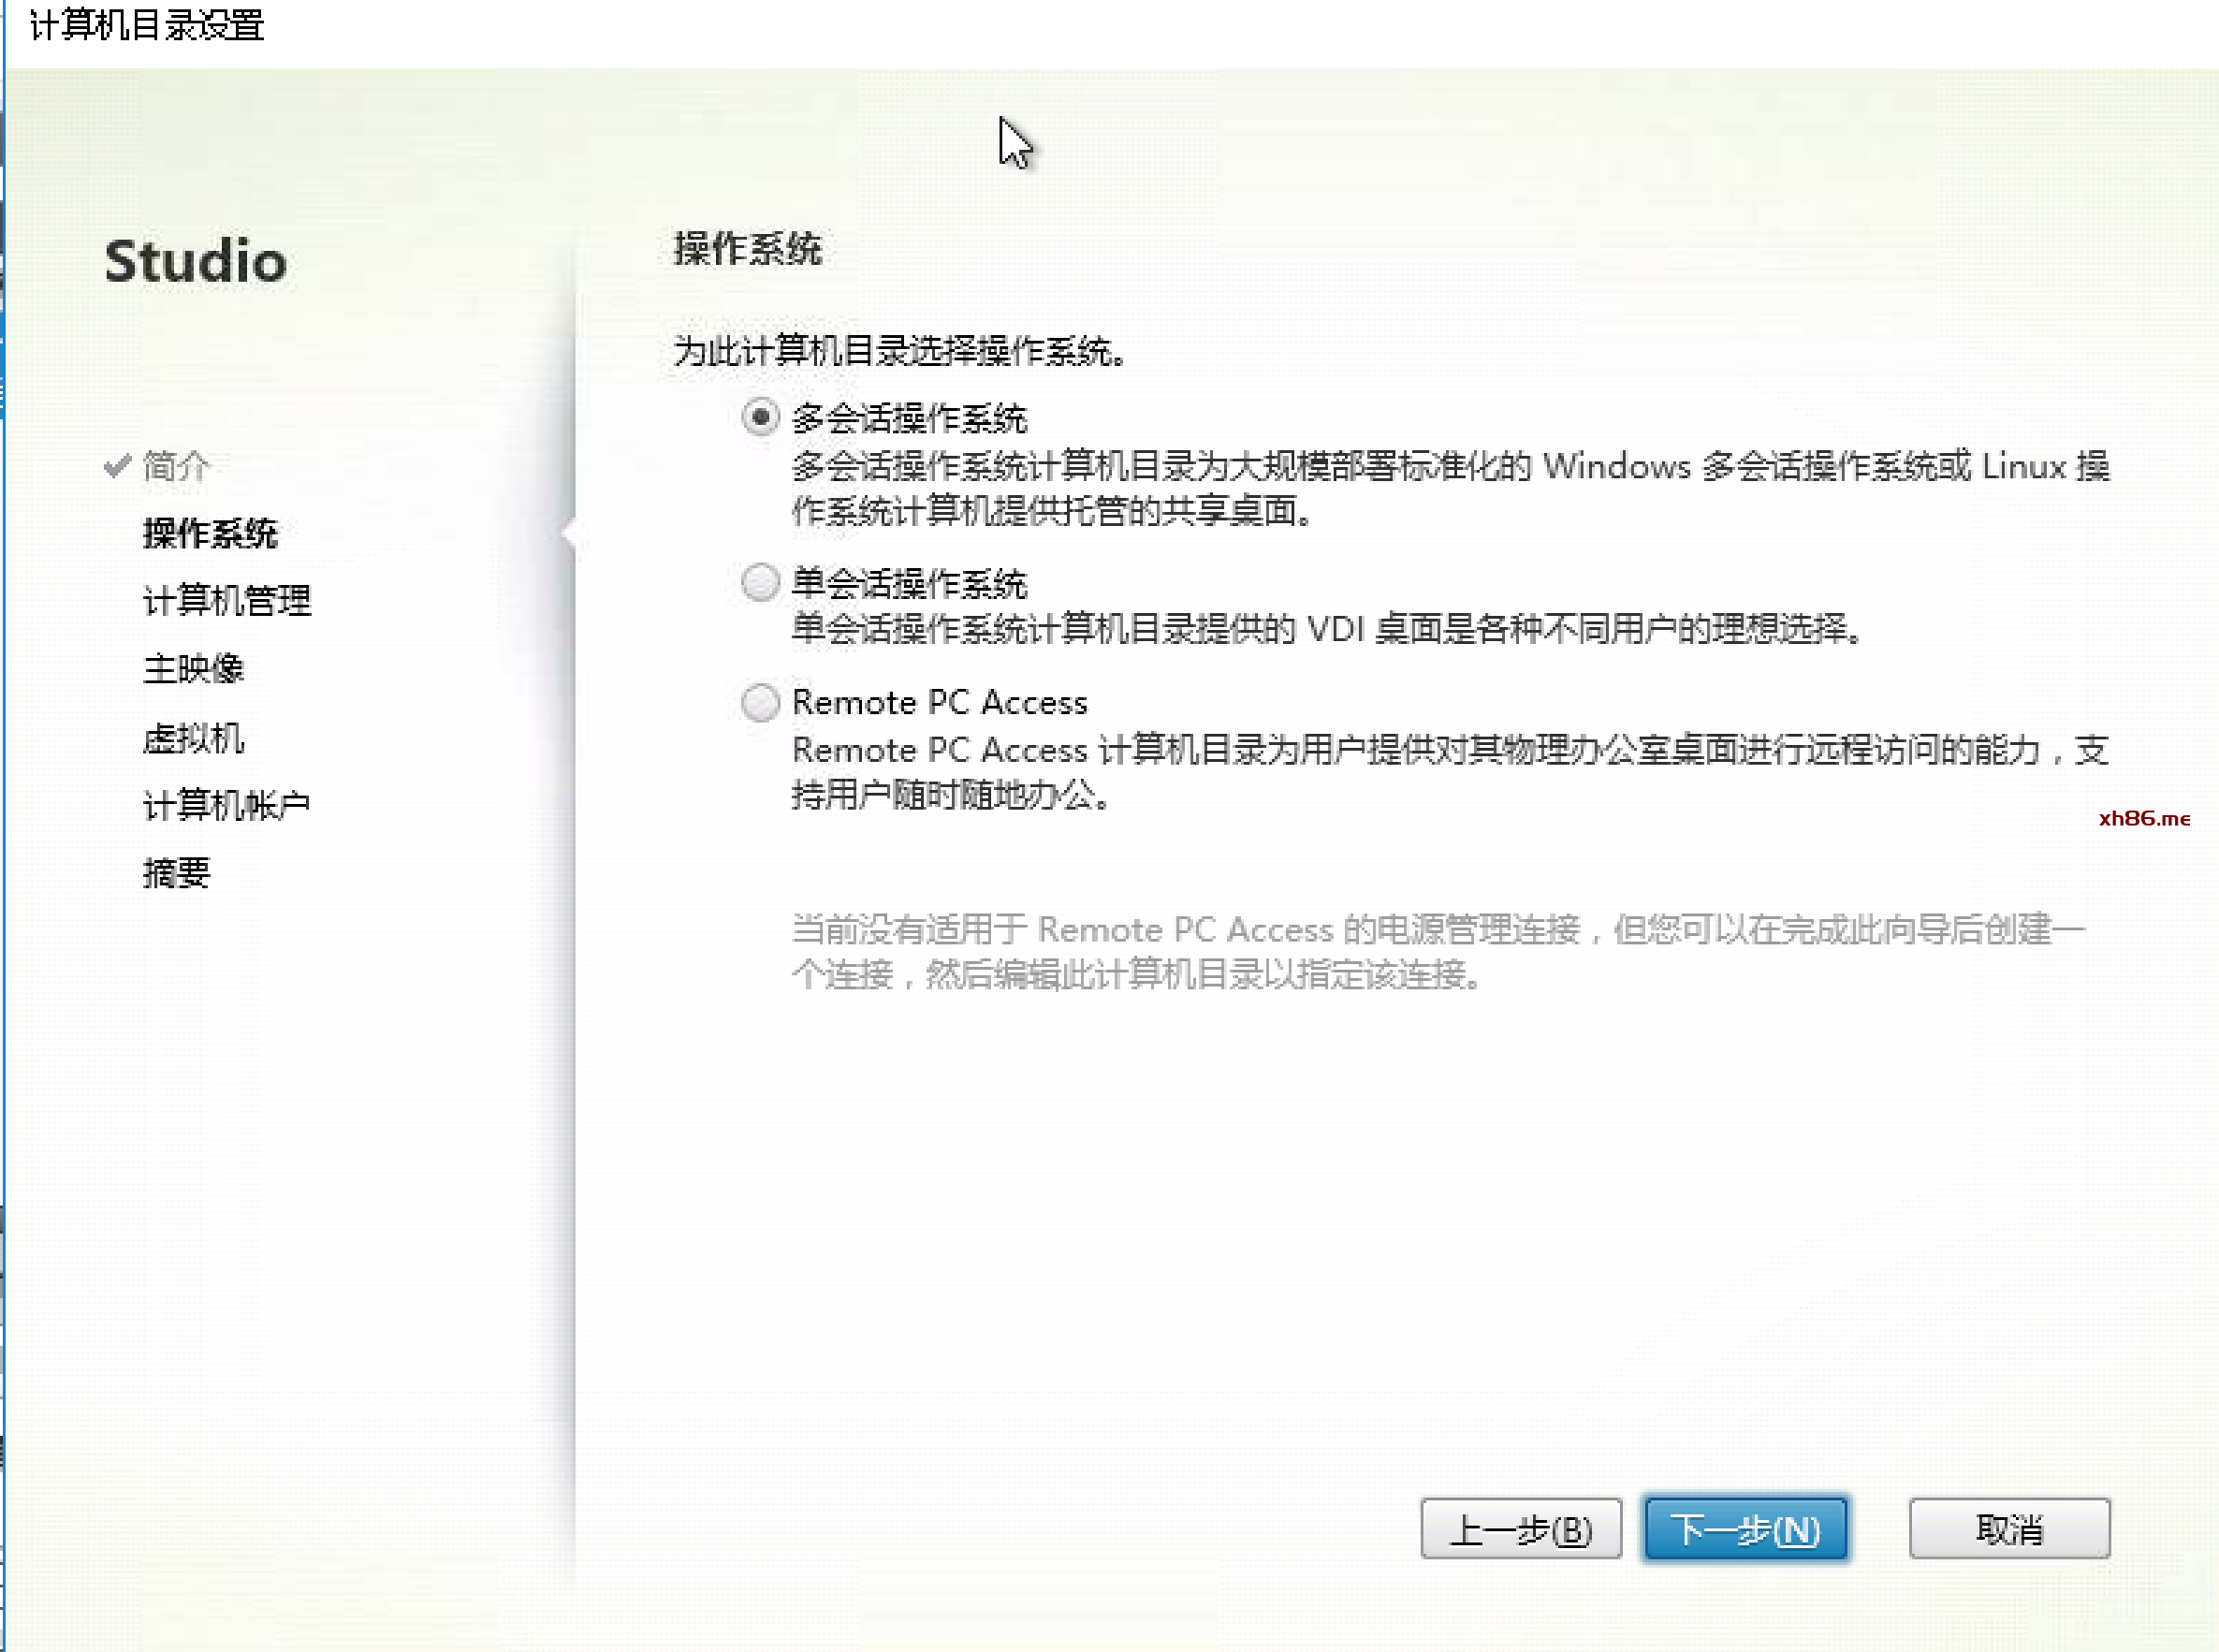The height and width of the screenshot is (1652, 2219).
Task: Click the 操作系统 page heading
Action: pos(747,249)
